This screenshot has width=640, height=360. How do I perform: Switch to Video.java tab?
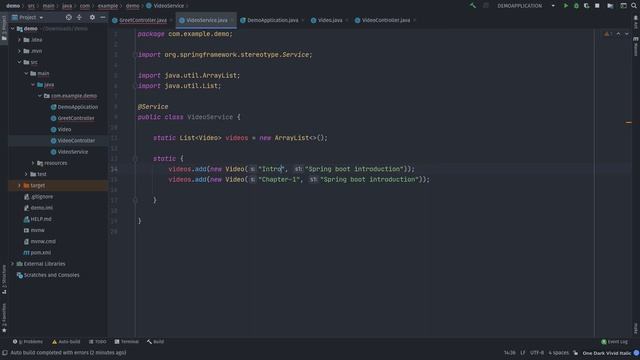click(330, 20)
